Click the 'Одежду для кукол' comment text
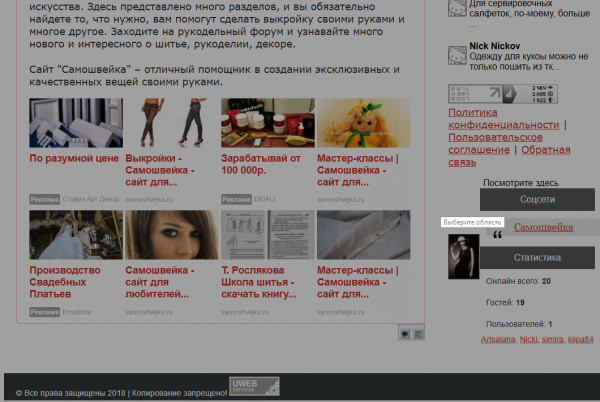The height and width of the screenshot is (402, 600). (529, 62)
